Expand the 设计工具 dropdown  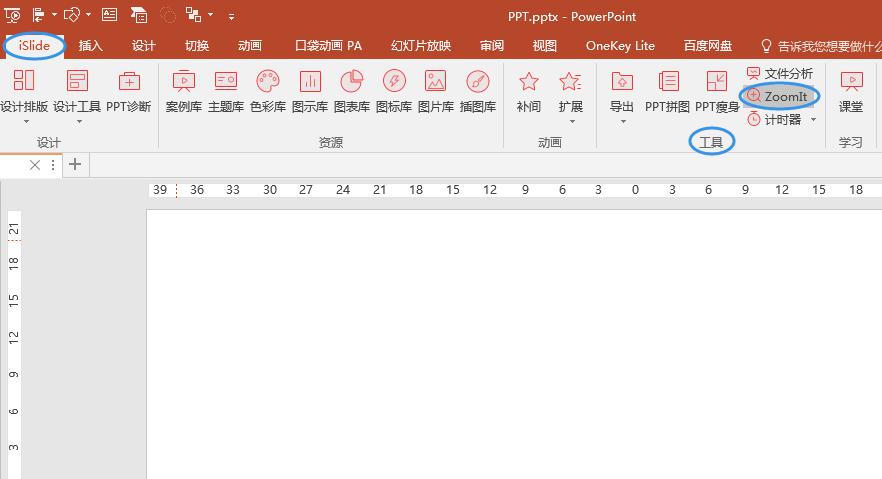pyautogui.click(x=77, y=122)
